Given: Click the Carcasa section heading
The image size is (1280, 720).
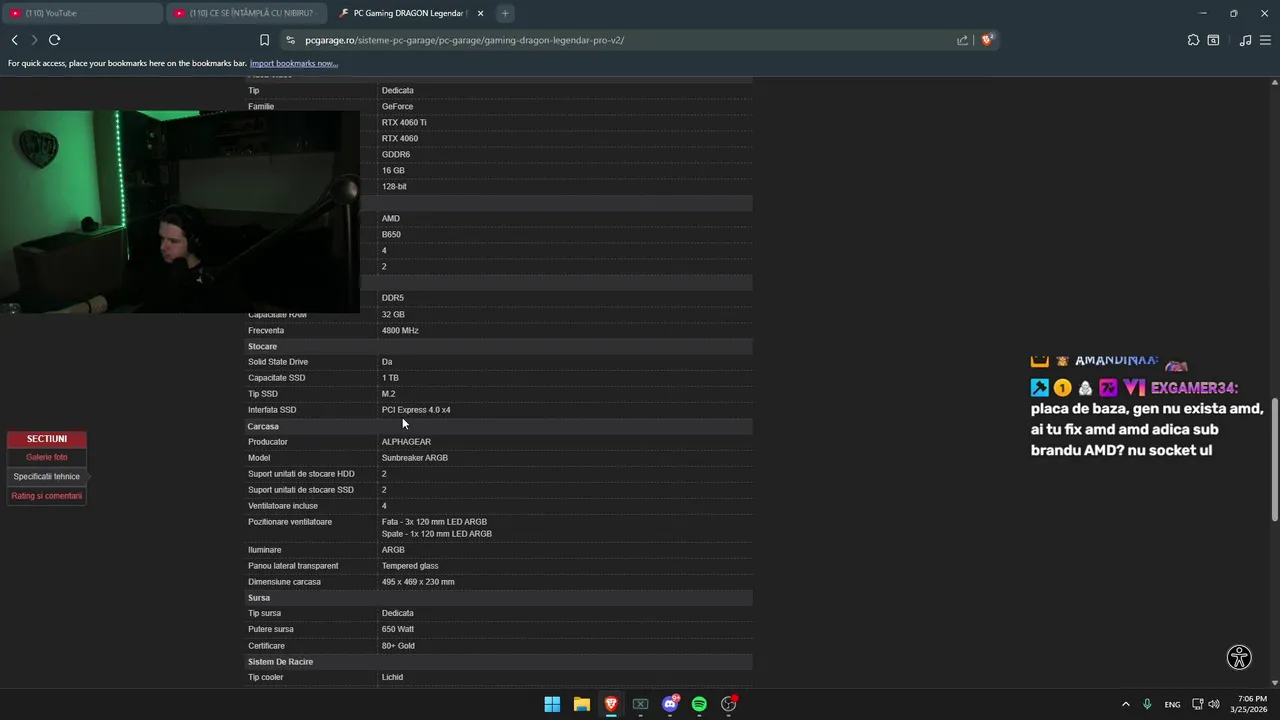Looking at the screenshot, I should (263, 426).
